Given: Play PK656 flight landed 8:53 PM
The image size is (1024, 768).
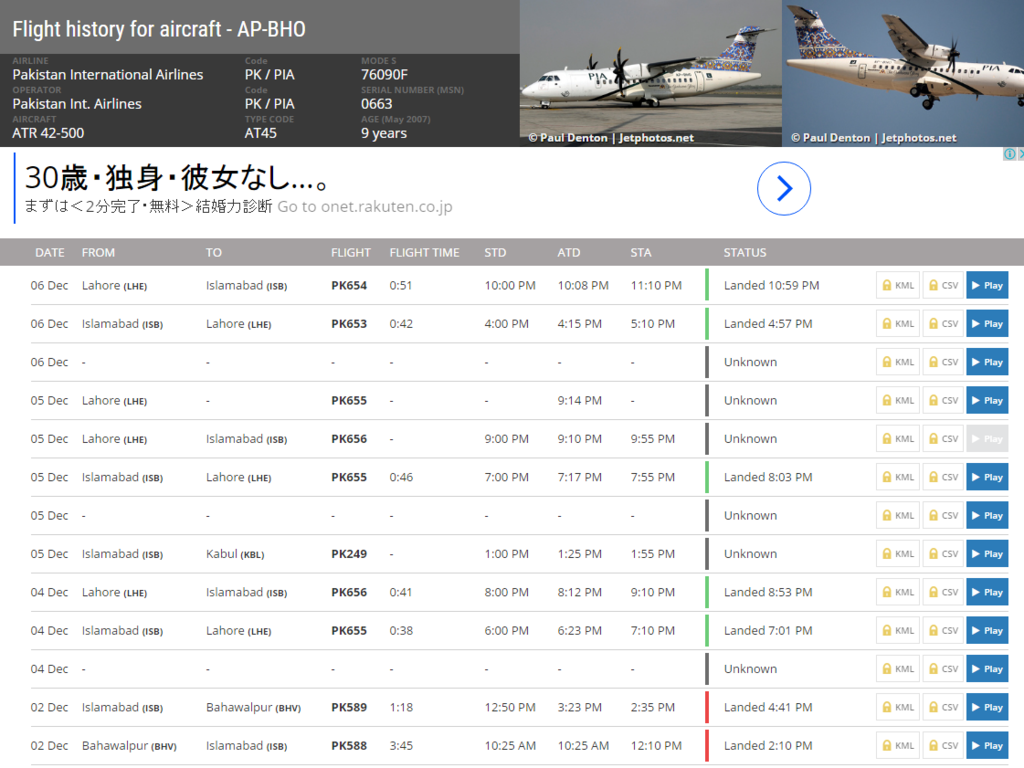Looking at the screenshot, I should (x=987, y=592).
